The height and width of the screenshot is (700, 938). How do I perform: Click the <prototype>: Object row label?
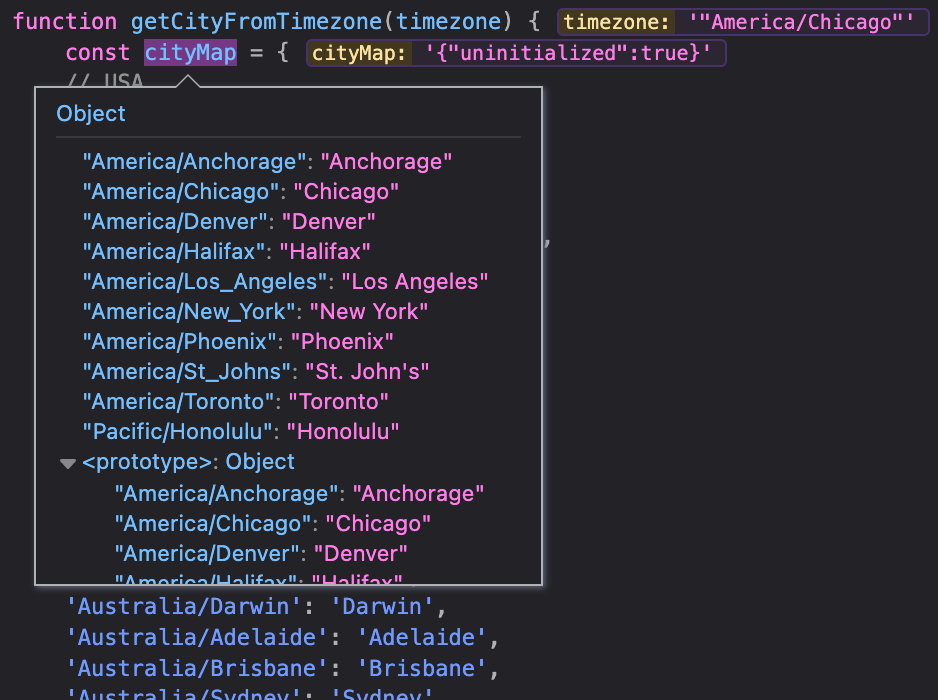tap(188, 462)
